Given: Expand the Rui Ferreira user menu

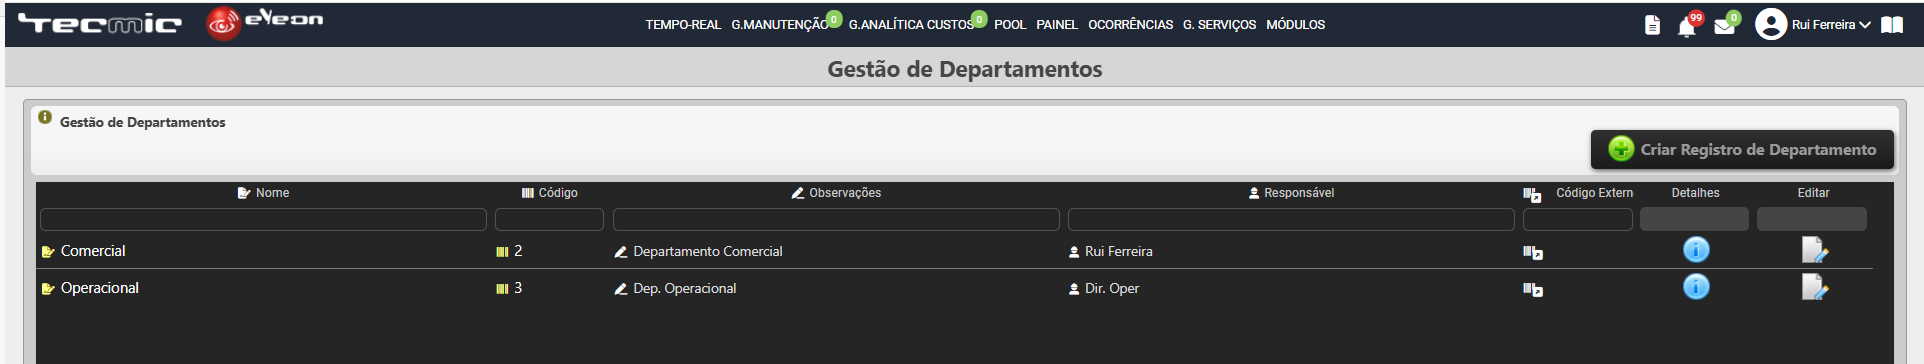Looking at the screenshot, I should click(x=1831, y=25).
